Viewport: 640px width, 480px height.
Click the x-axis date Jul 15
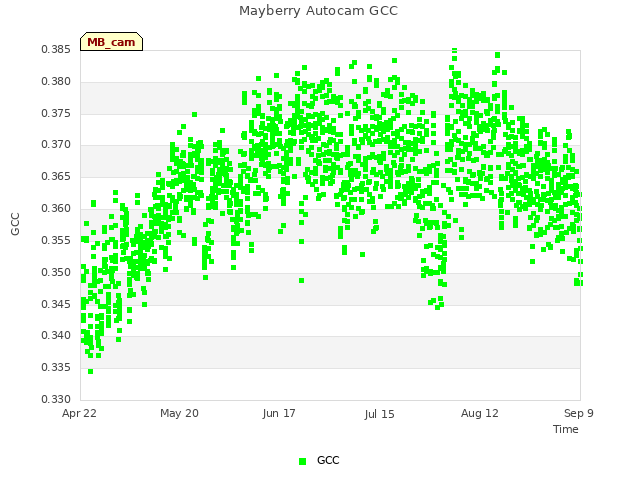coord(380,414)
